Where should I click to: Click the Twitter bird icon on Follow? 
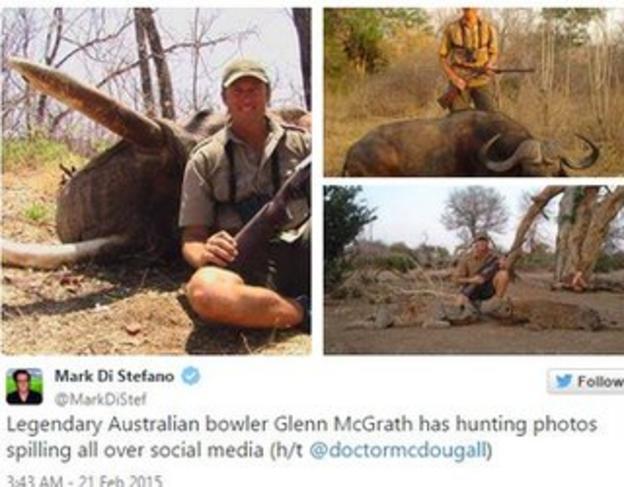tap(564, 381)
